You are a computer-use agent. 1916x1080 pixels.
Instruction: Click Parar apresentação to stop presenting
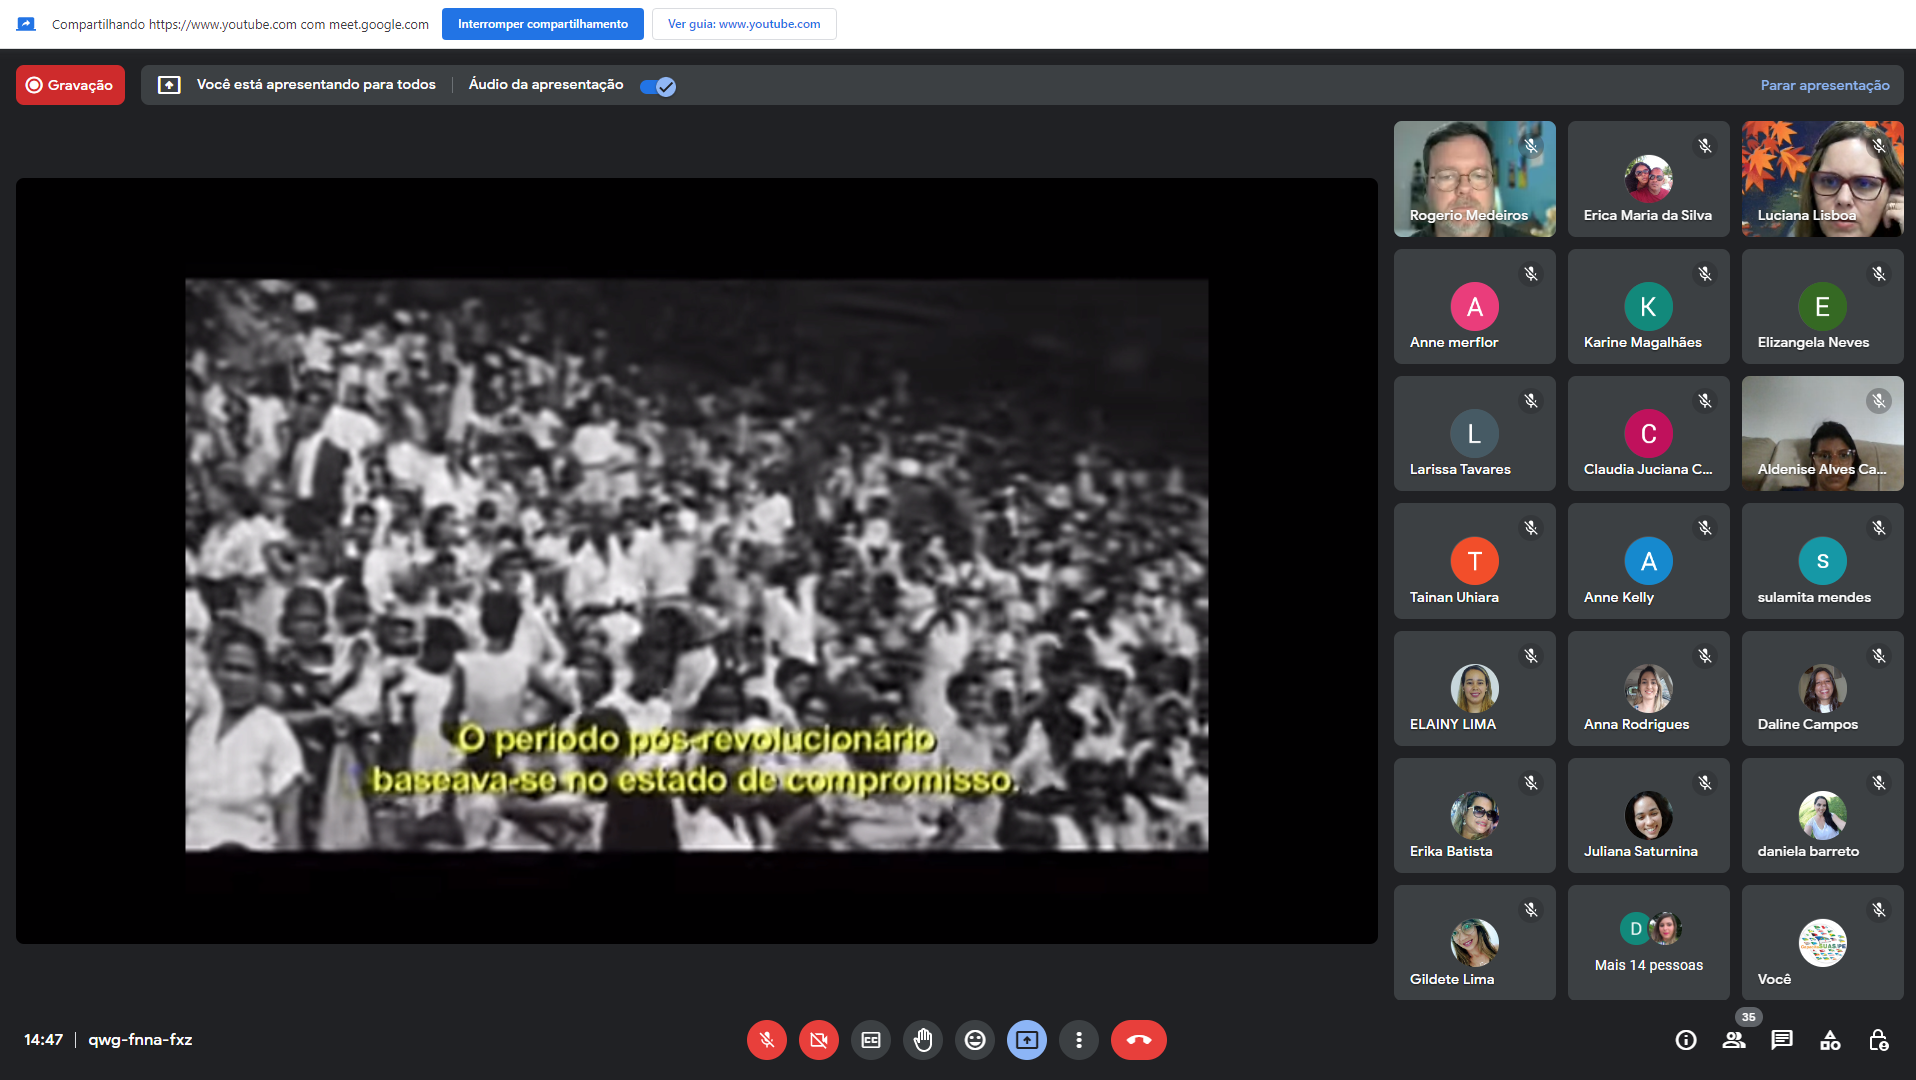(x=1824, y=85)
